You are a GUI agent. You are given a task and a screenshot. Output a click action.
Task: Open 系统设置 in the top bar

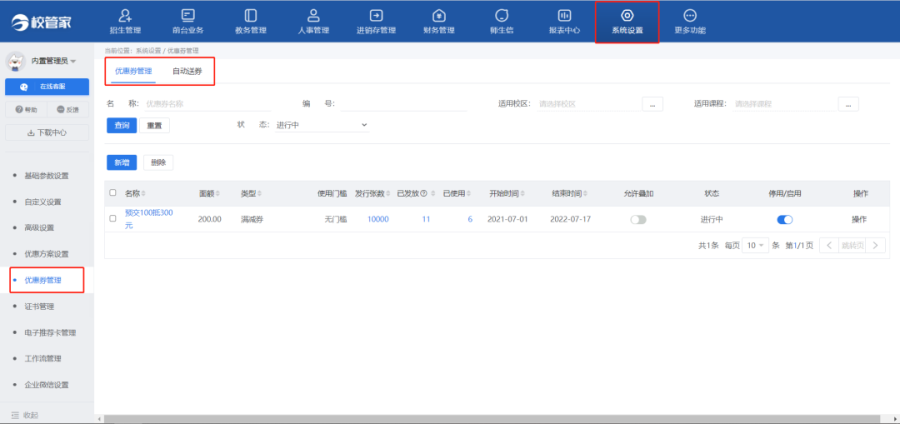coord(627,21)
